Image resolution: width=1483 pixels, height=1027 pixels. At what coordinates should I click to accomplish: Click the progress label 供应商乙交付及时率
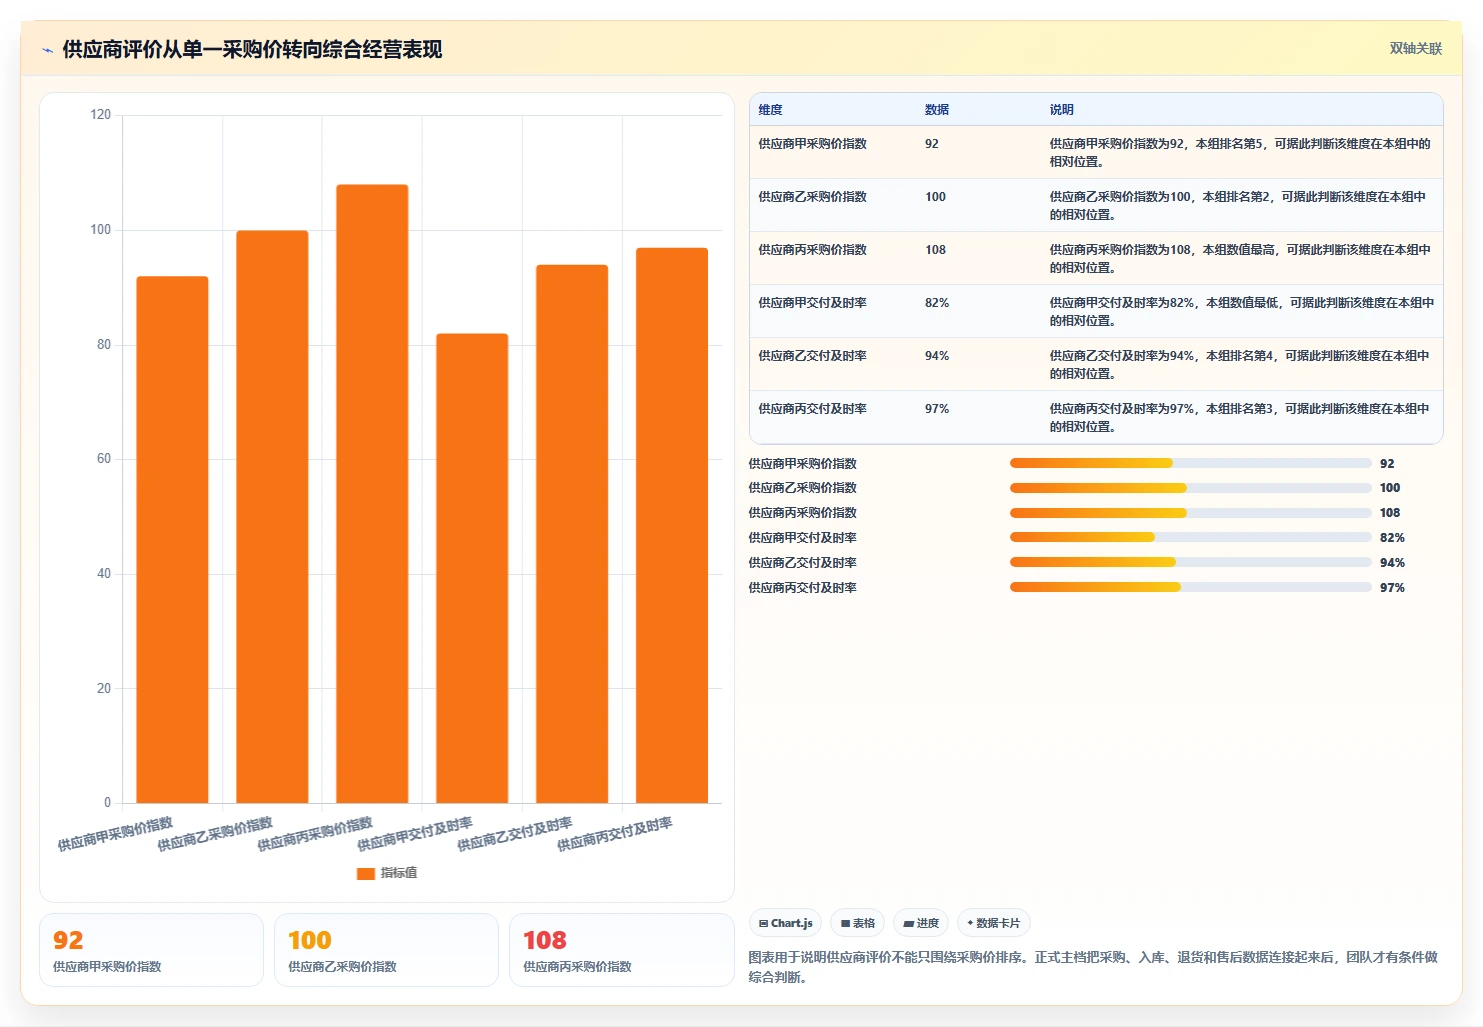point(802,563)
